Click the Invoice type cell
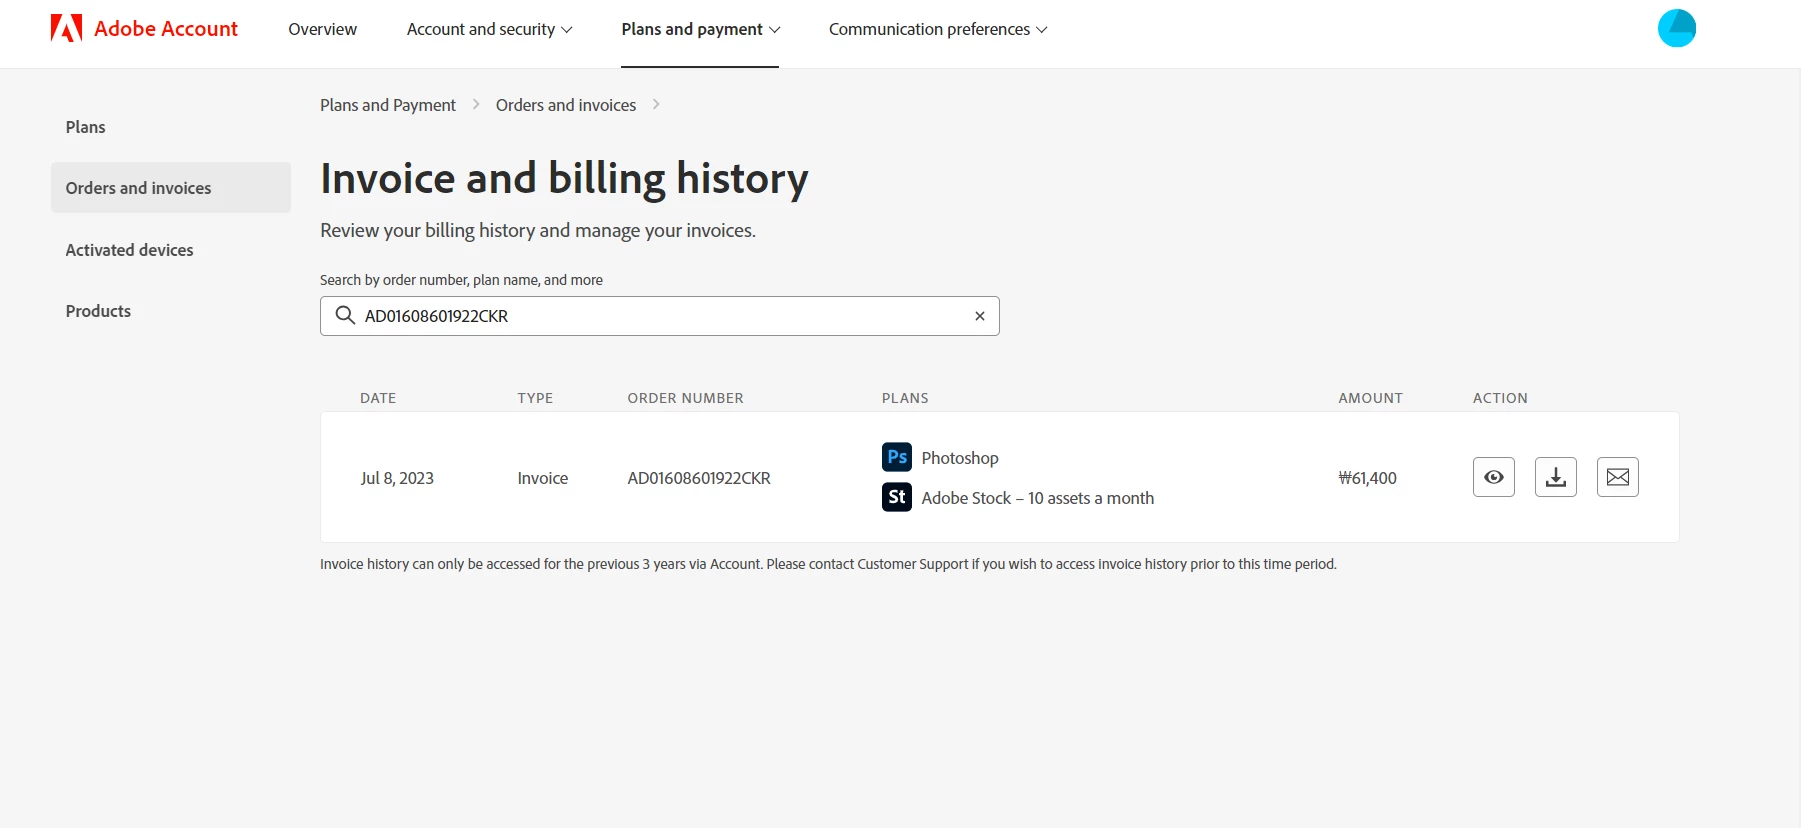The image size is (1801, 828). [x=543, y=478]
